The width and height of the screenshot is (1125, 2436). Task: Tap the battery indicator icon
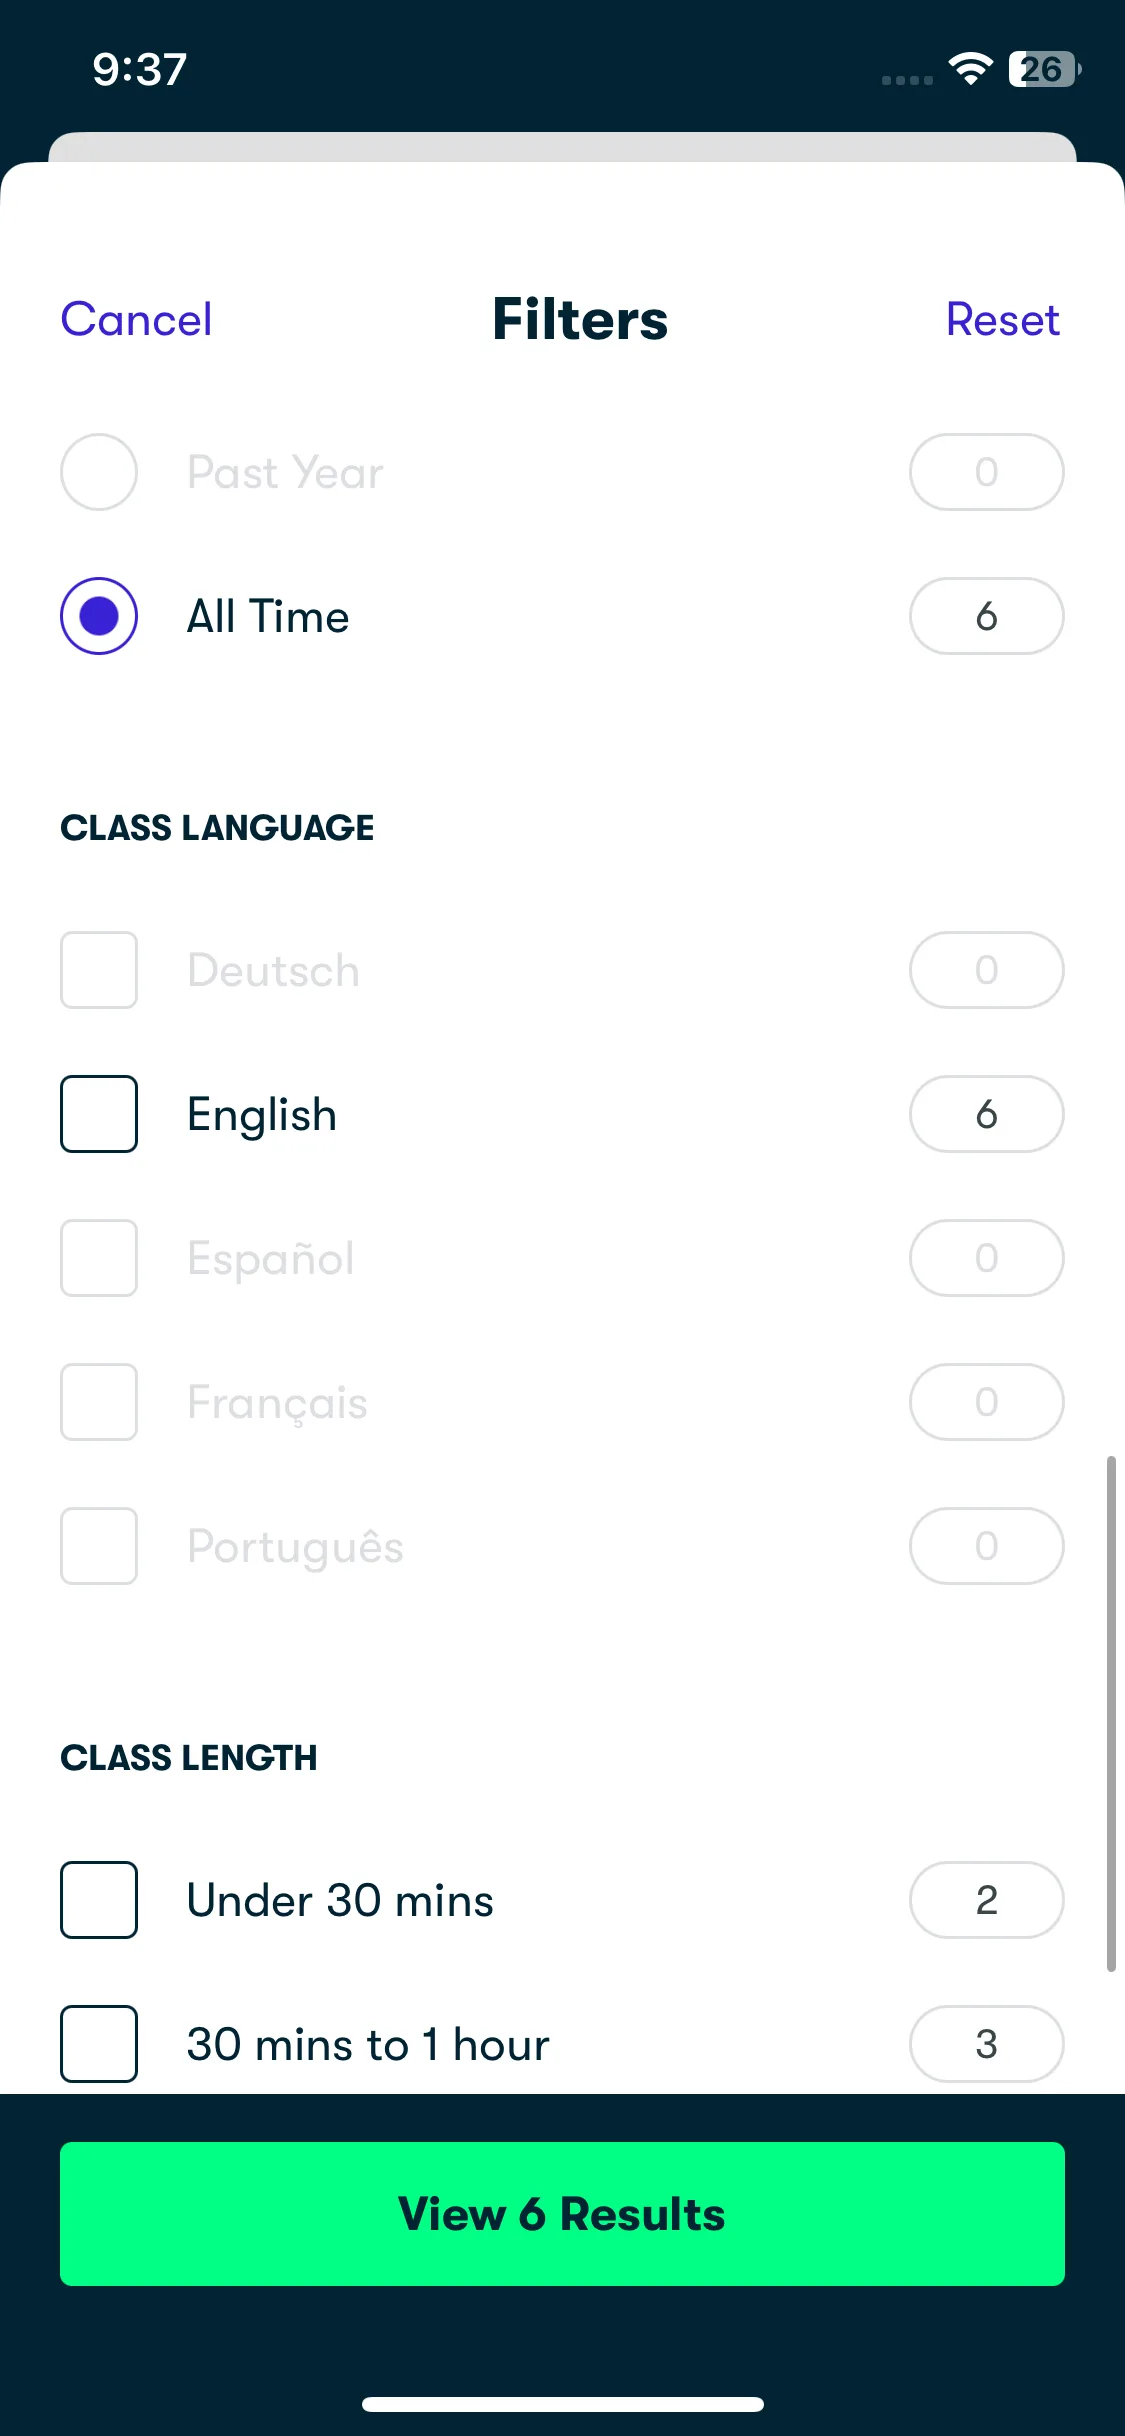1045,69
